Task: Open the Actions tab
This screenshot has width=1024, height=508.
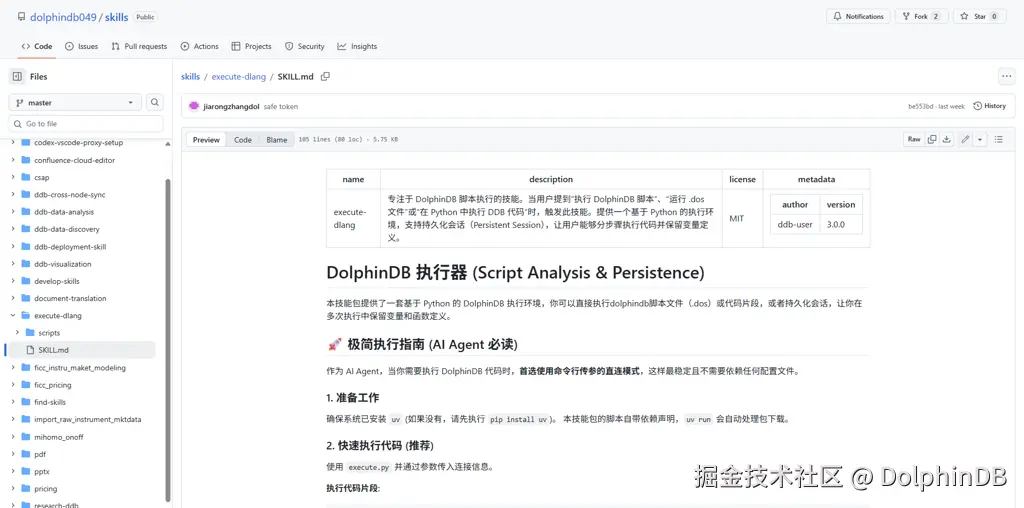Action: (x=199, y=46)
